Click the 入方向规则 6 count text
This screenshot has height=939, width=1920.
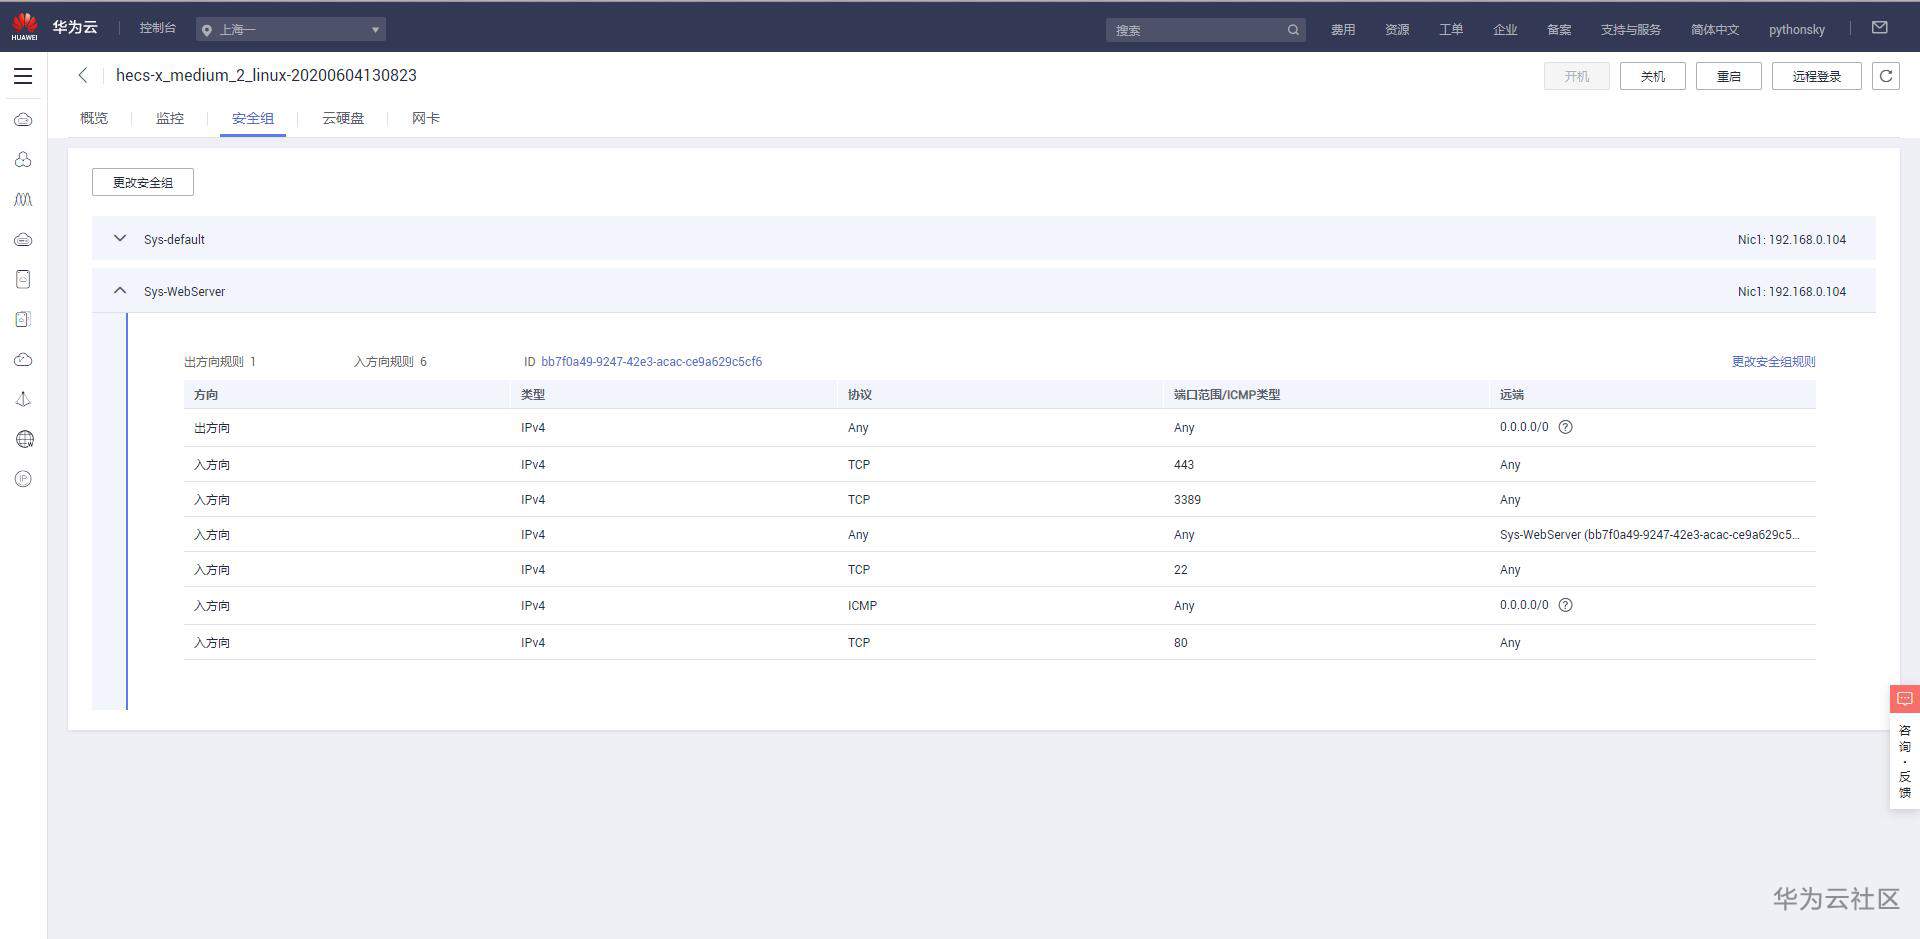[x=390, y=362]
